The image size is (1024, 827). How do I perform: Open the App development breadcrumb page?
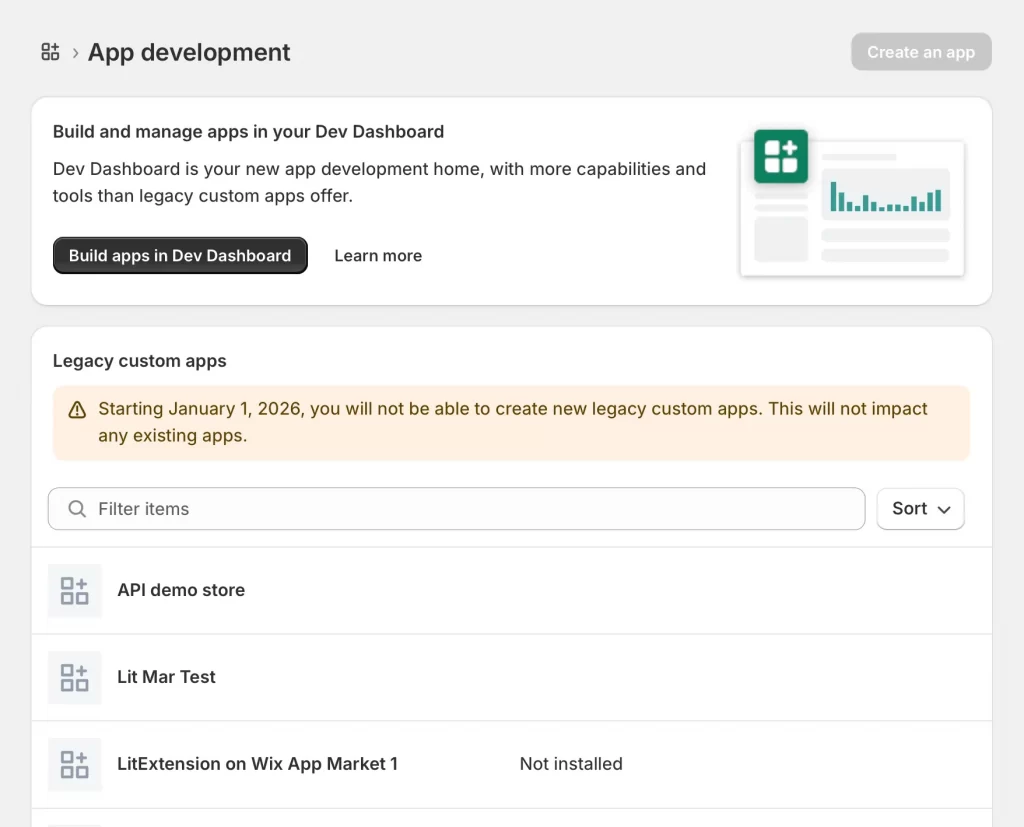point(189,52)
